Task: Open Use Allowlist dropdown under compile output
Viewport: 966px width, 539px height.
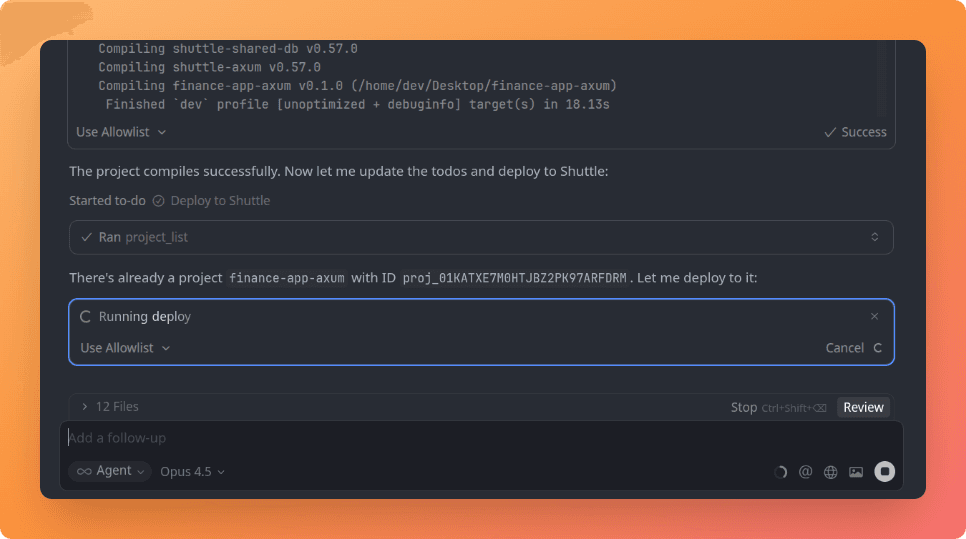Action: click(121, 132)
